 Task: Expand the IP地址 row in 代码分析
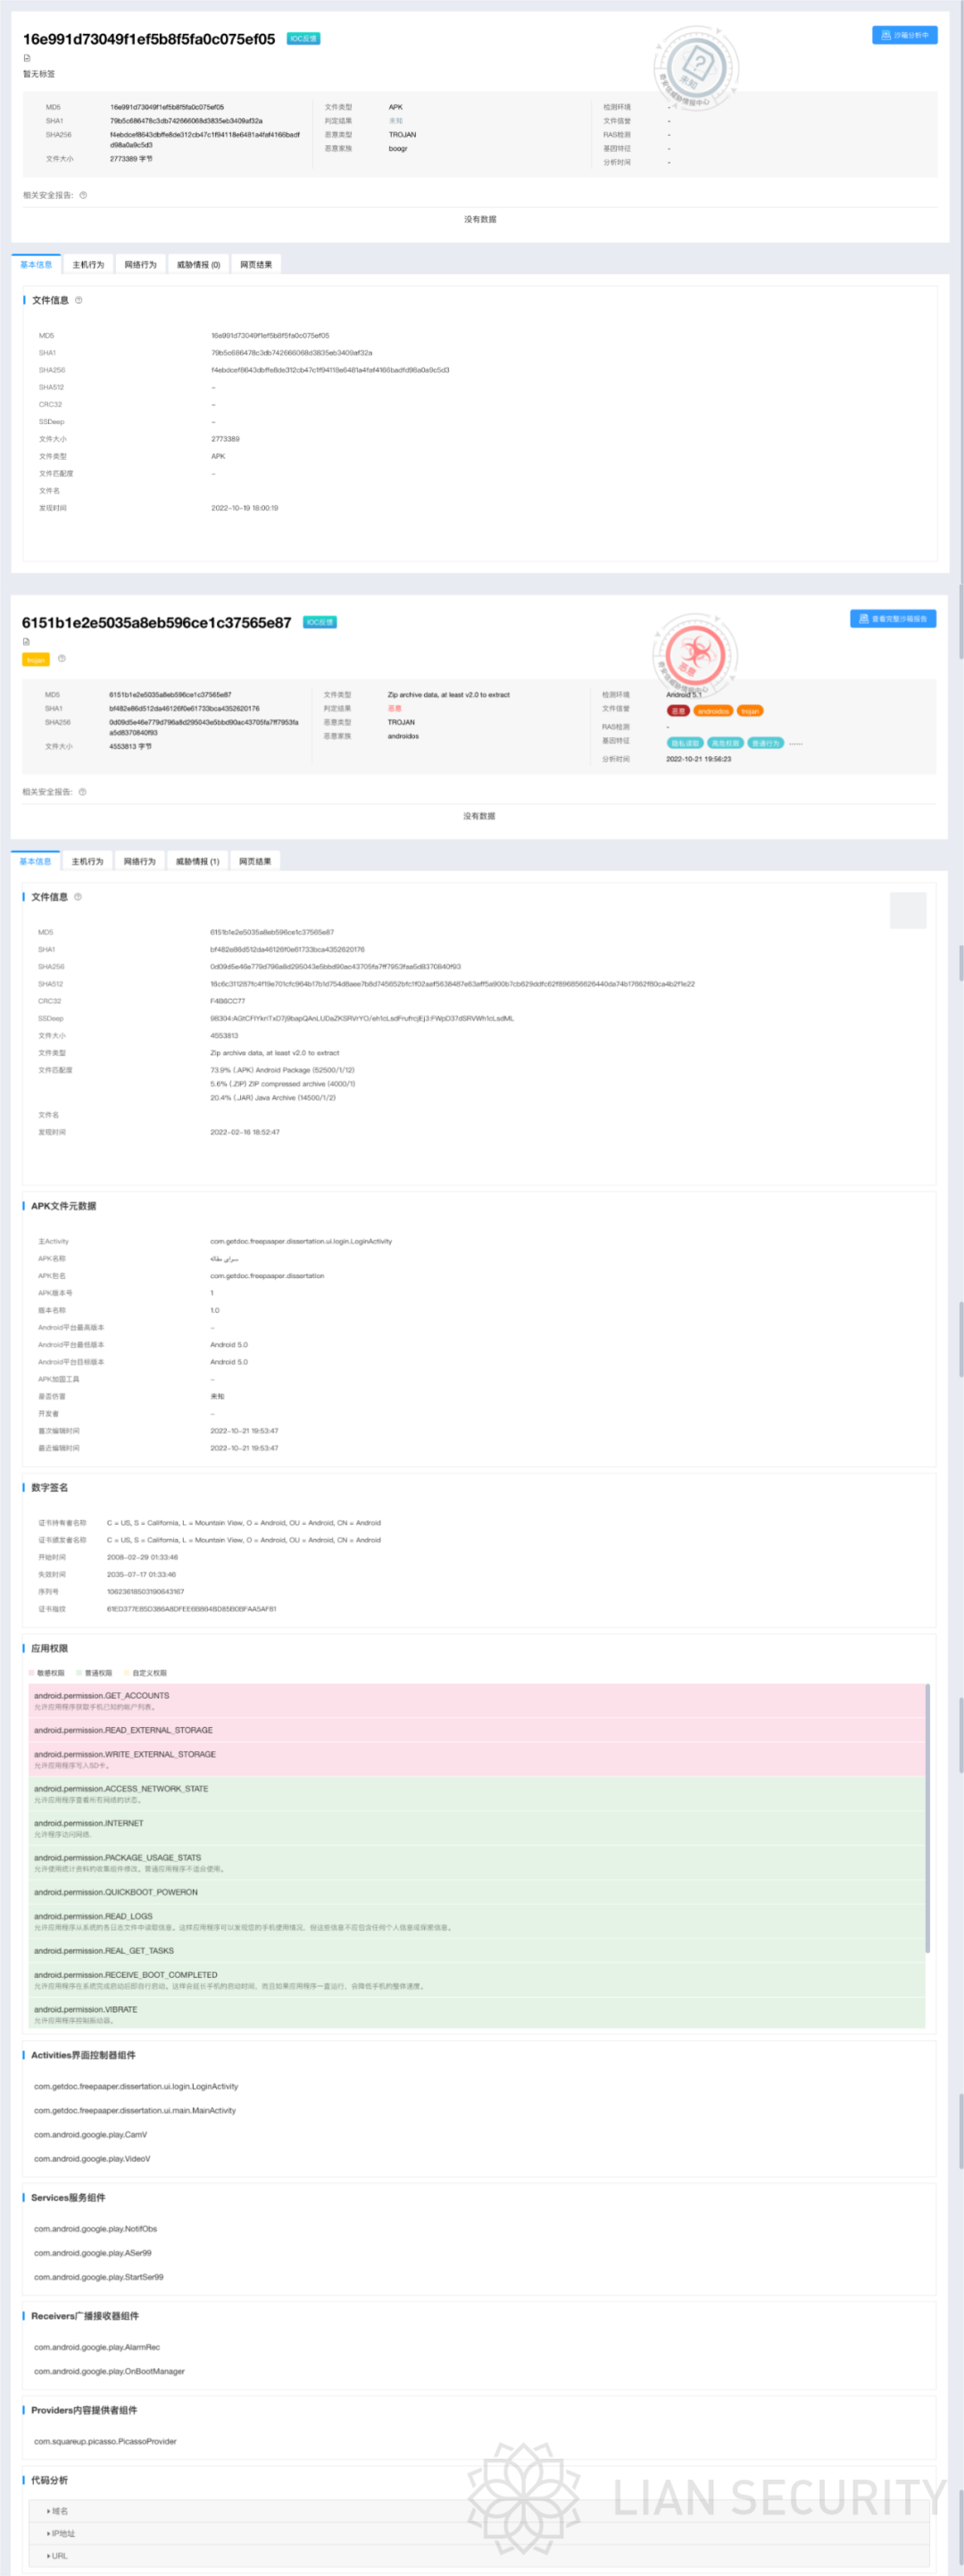point(480,2533)
